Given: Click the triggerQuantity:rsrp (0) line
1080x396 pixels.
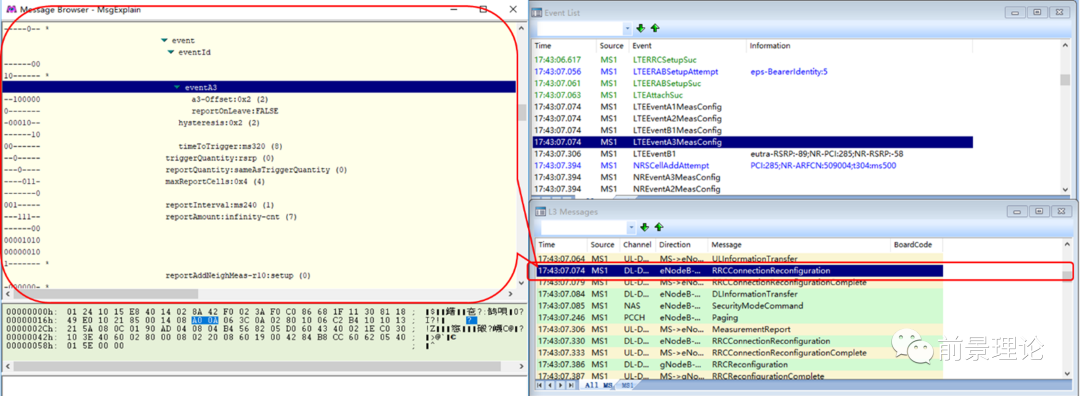Looking at the screenshot, I should 220,158.
